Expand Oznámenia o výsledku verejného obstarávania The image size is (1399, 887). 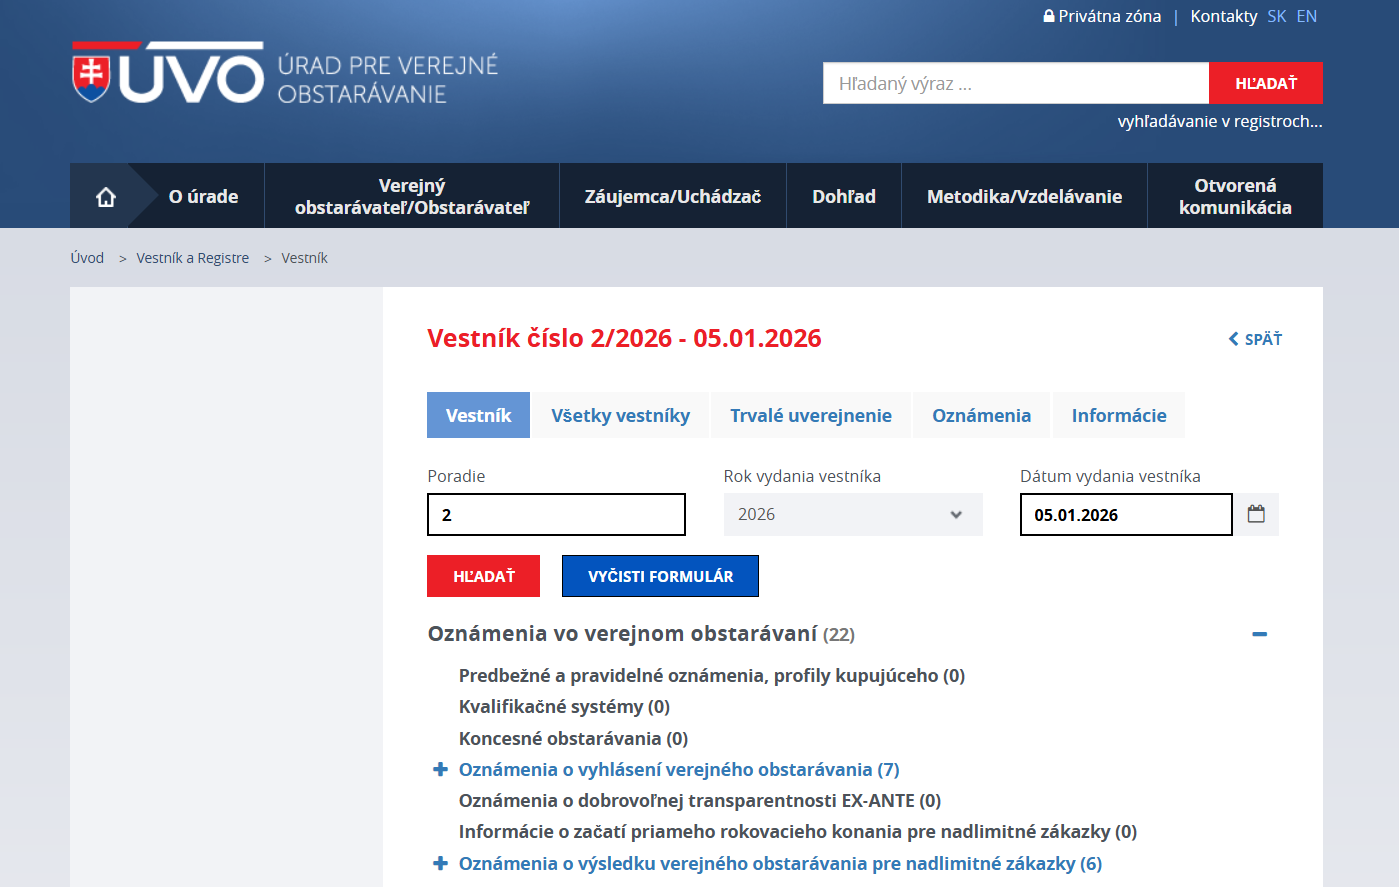pyautogui.click(x=440, y=863)
